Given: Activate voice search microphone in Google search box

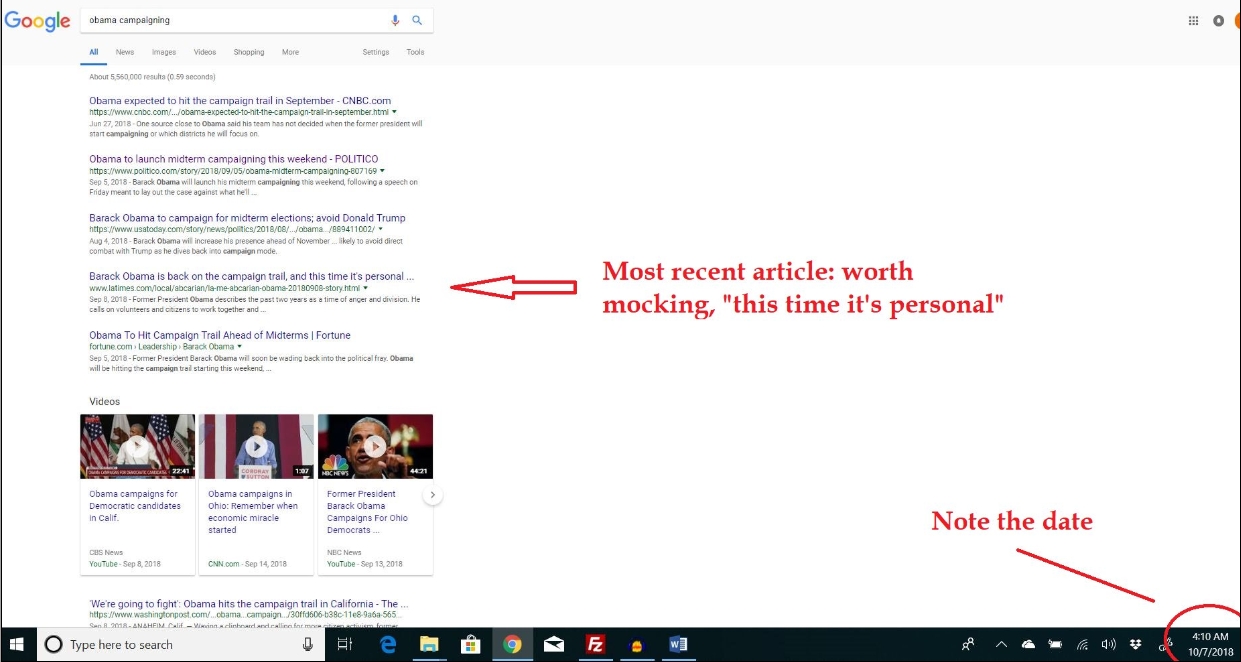Looking at the screenshot, I should (x=396, y=20).
